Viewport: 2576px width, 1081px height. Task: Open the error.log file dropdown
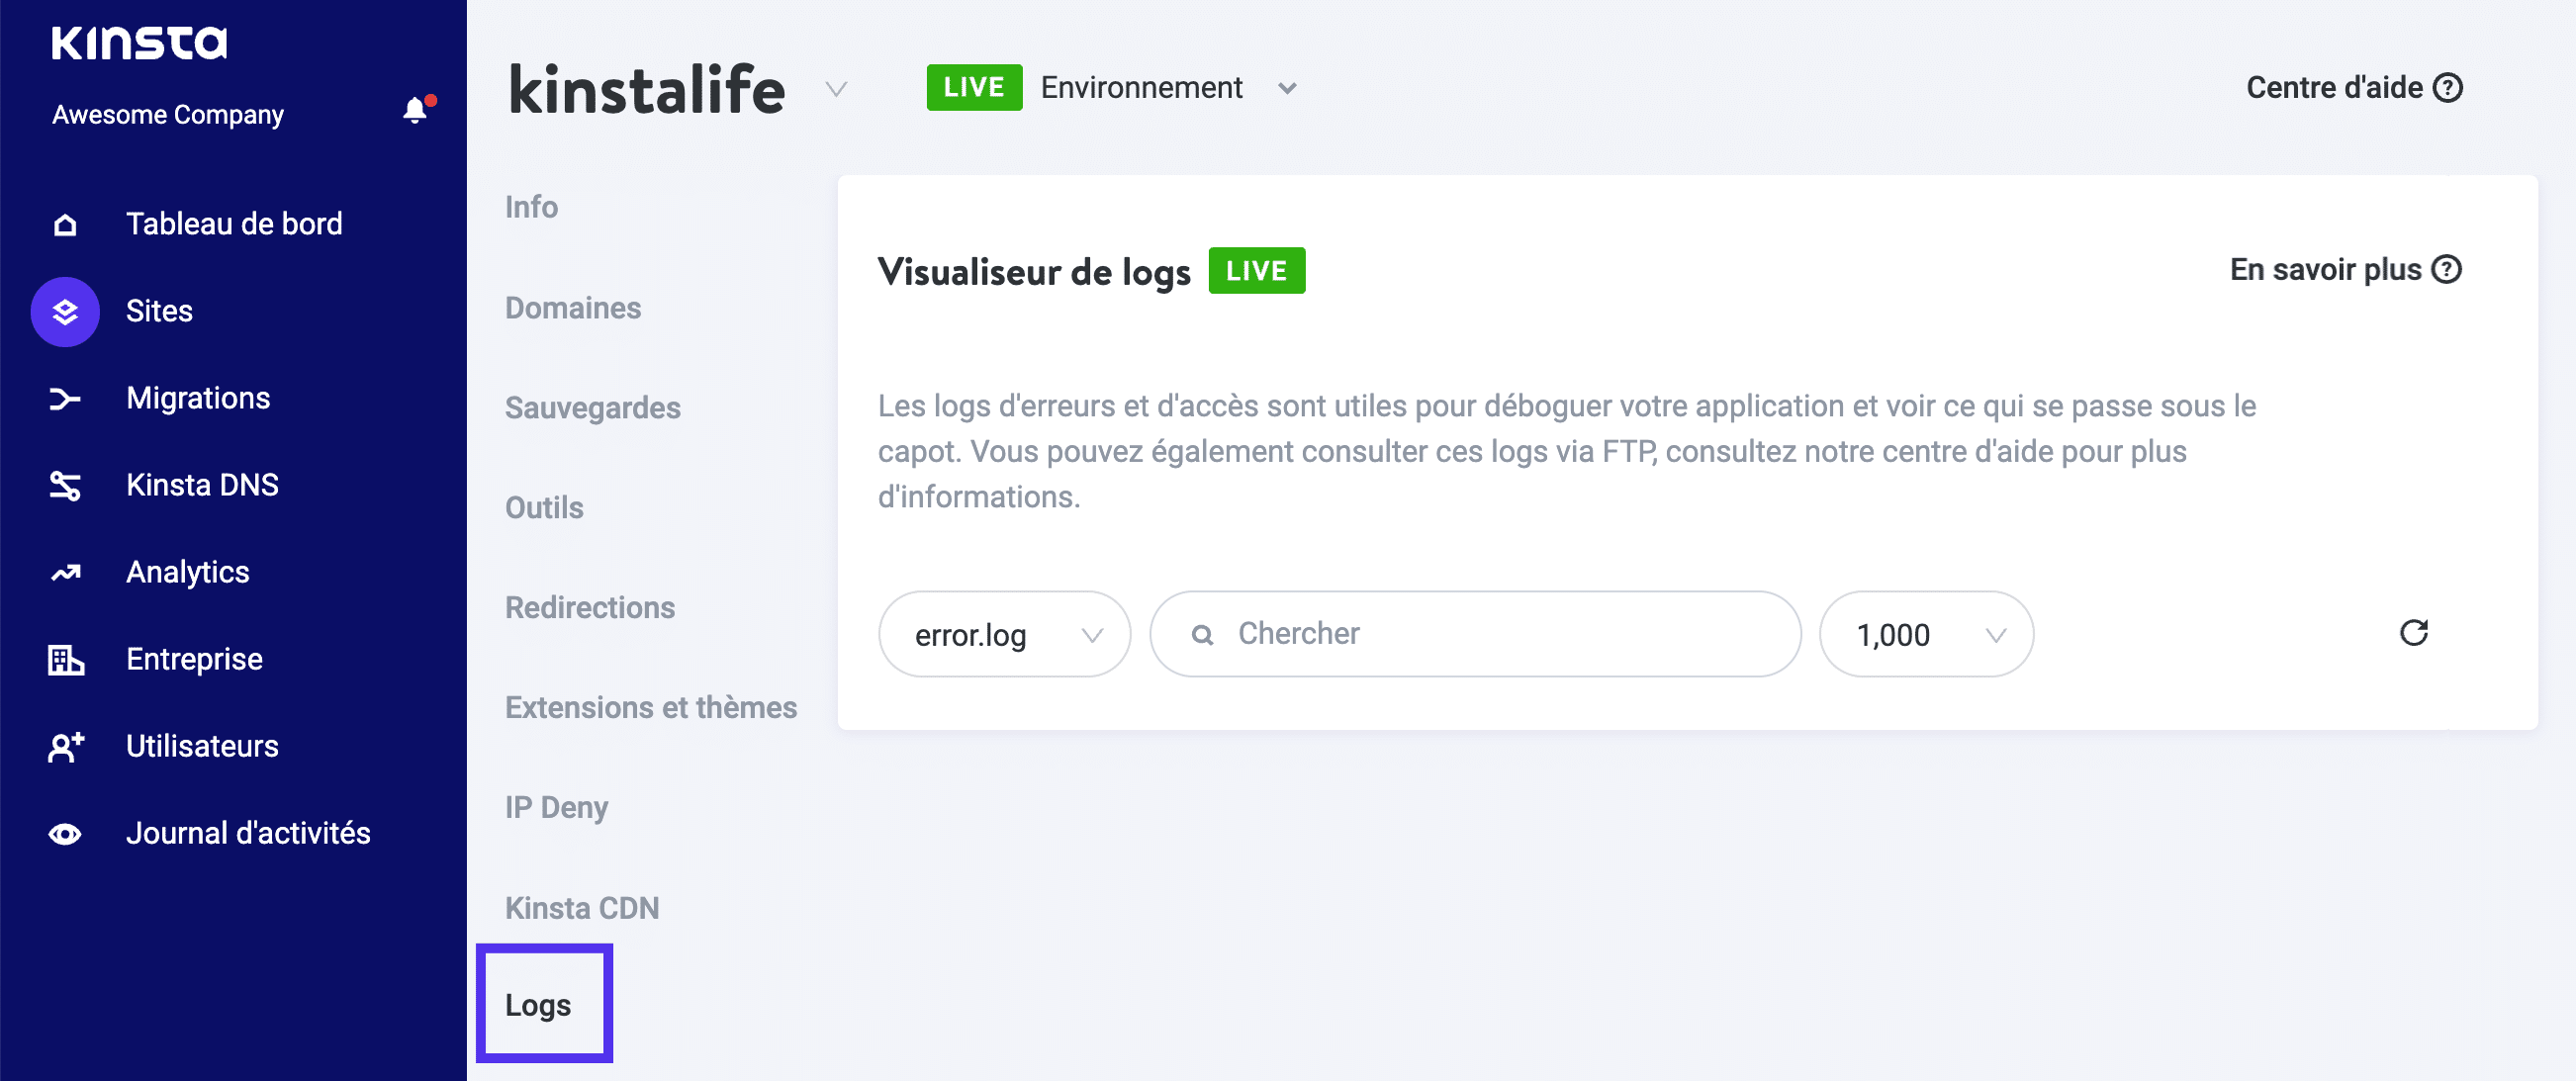(1004, 634)
